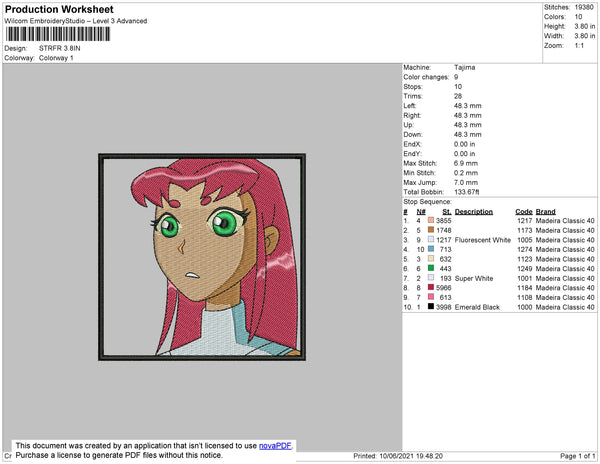Click the Zoom value 1:1
The height and width of the screenshot is (464, 600).
[x=579, y=46]
